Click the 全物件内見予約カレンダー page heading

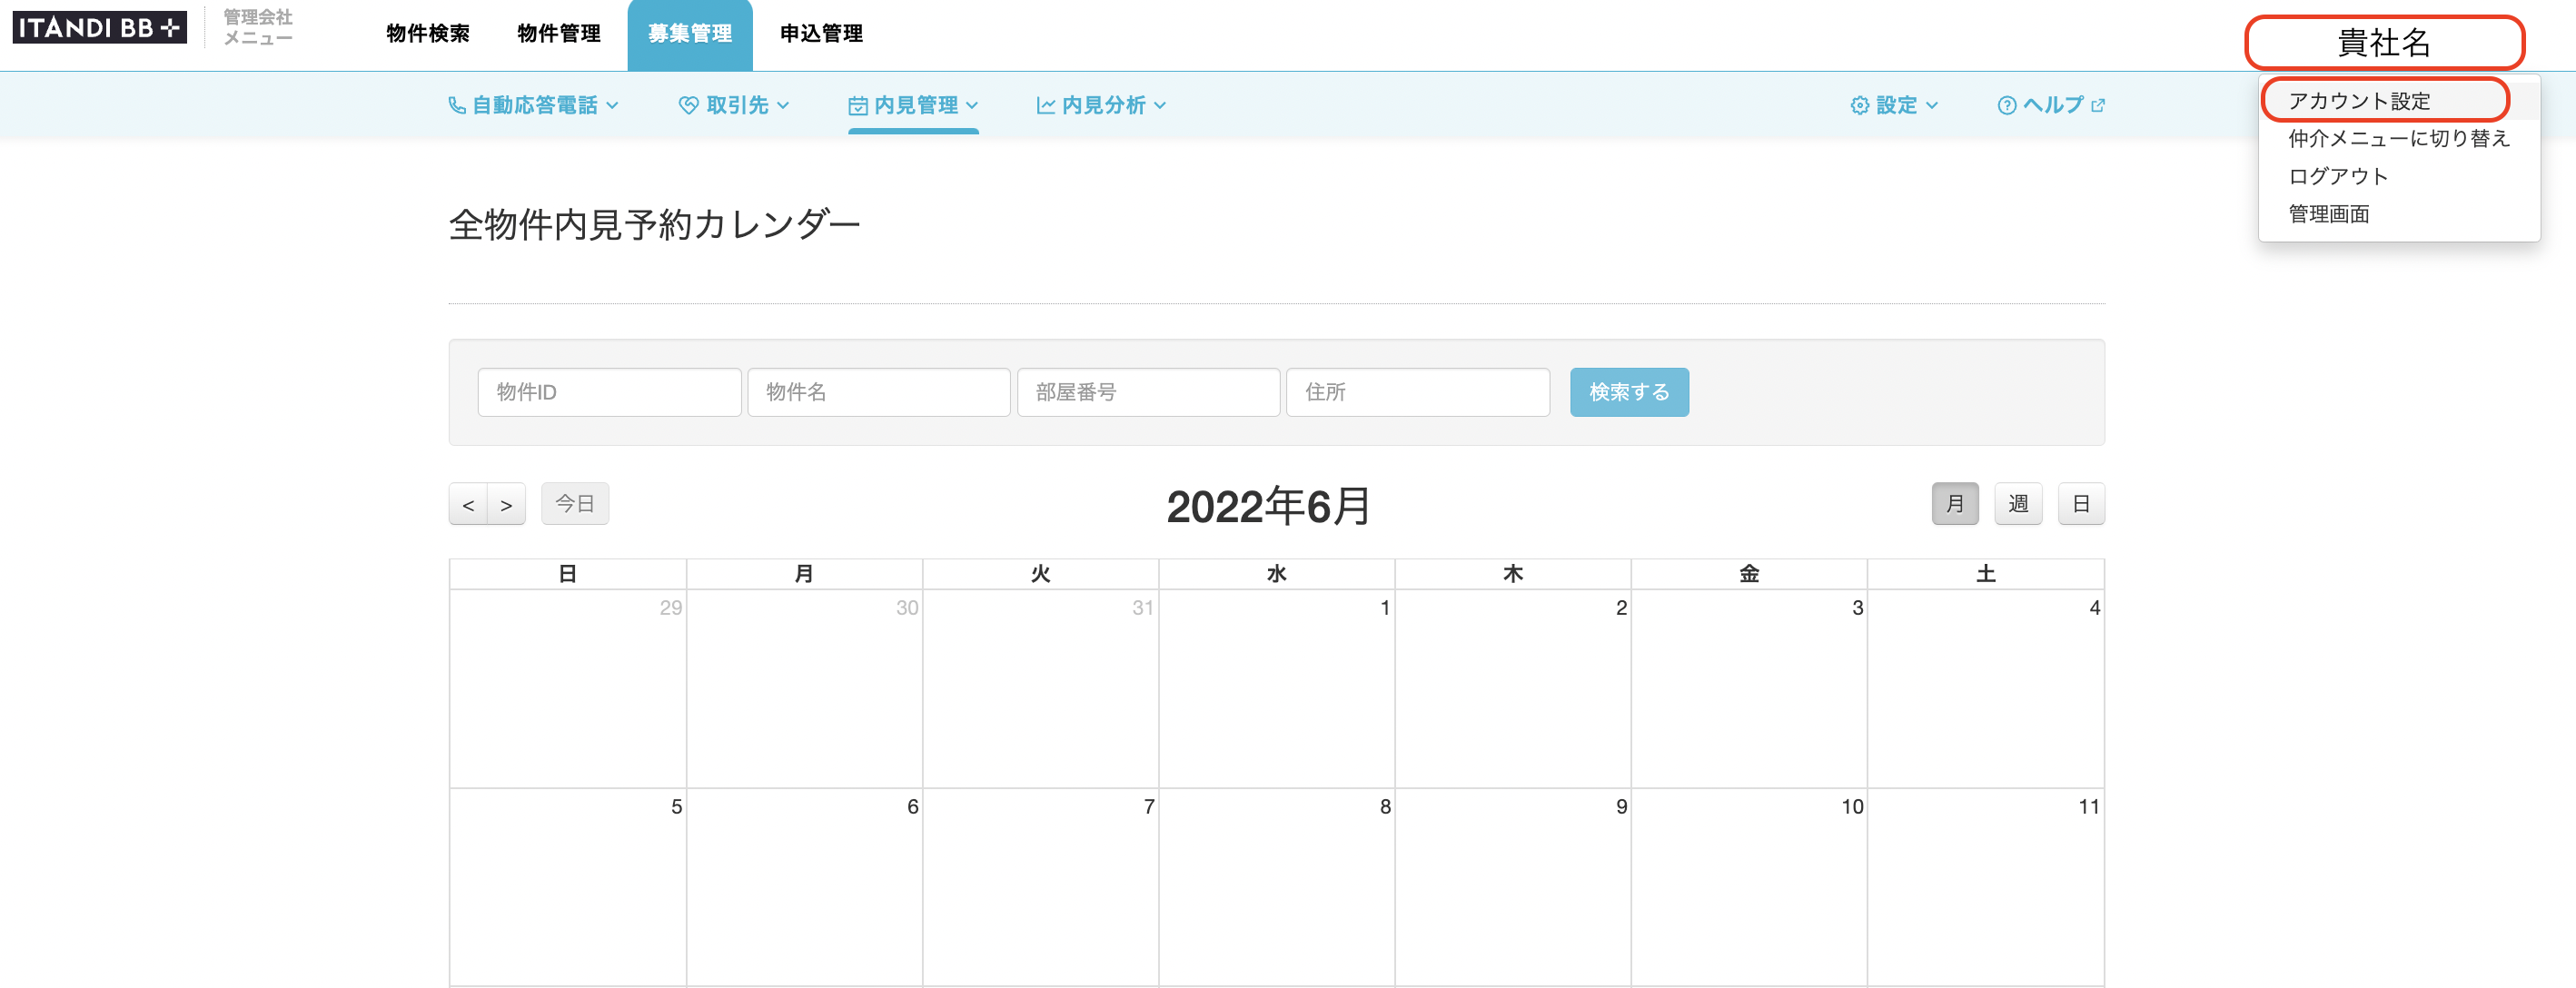point(654,224)
